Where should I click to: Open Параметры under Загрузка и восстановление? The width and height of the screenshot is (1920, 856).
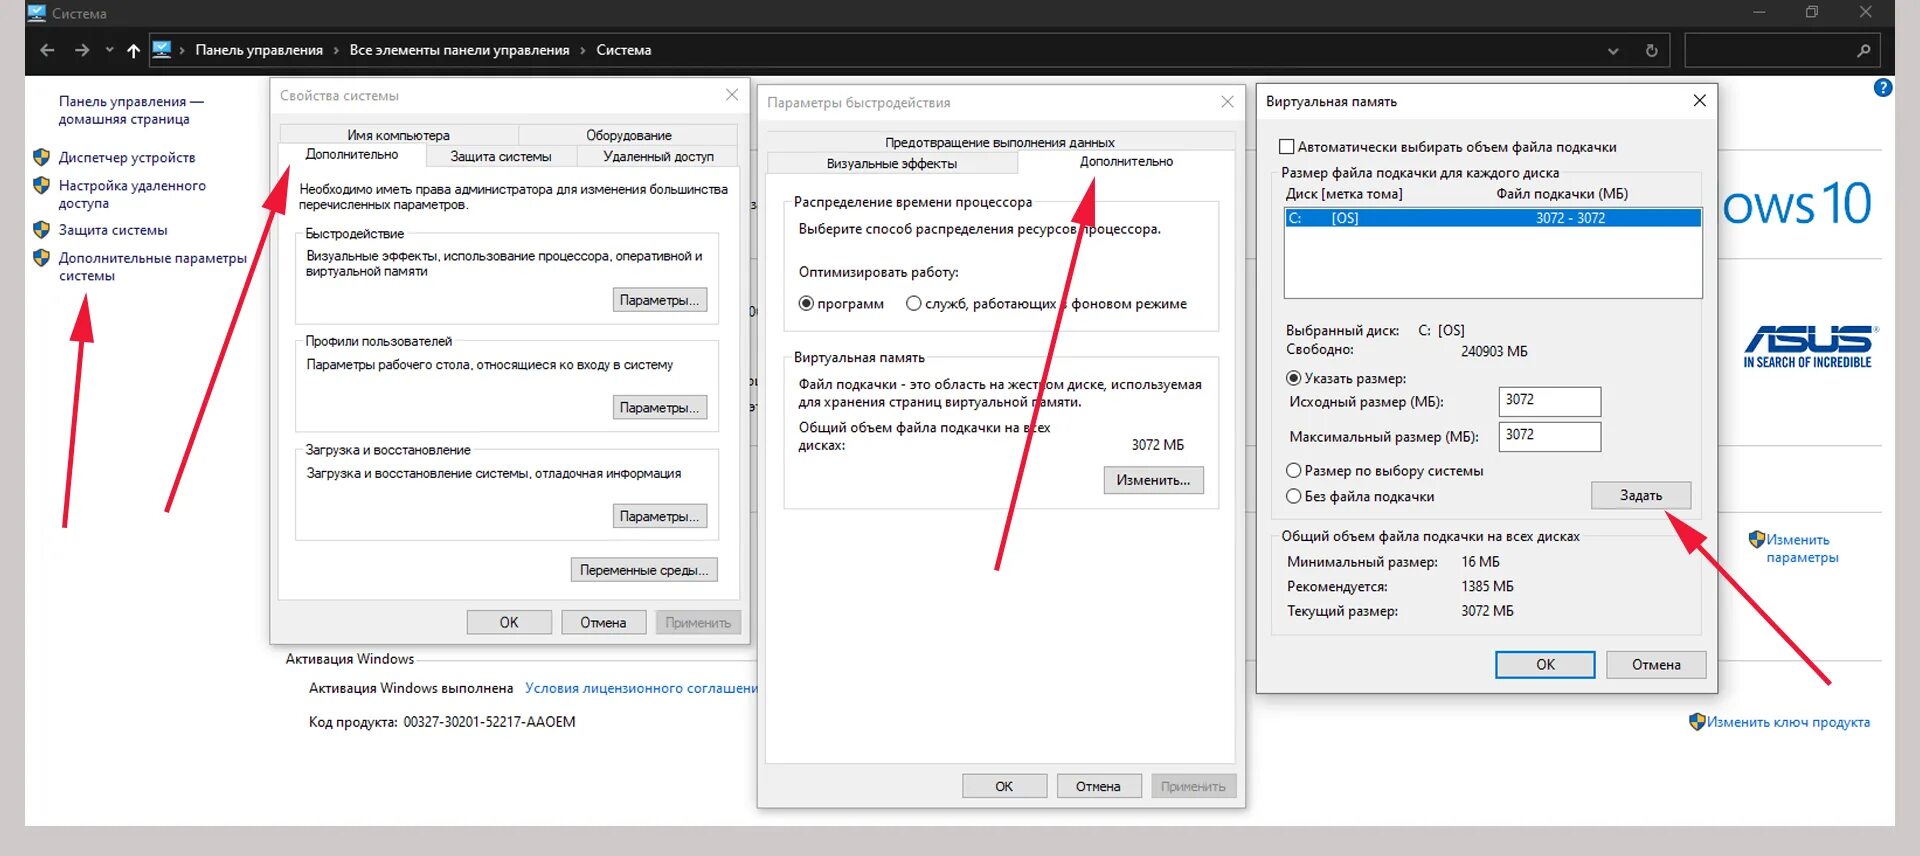click(659, 516)
